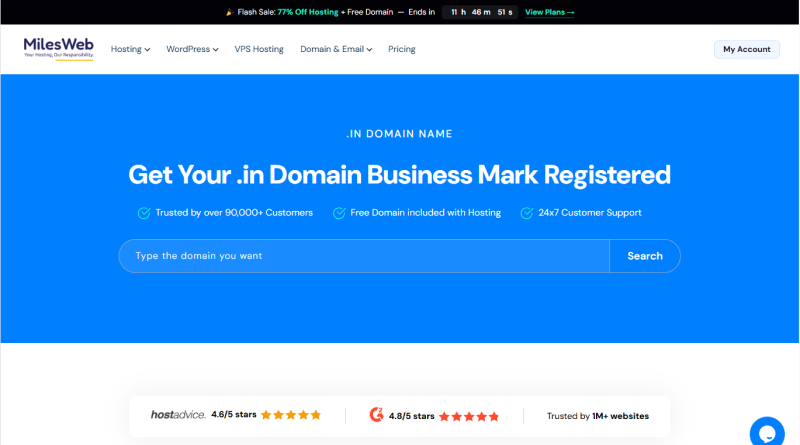Open the live chat bubble icon
Viewport: 800px width, 445px height.
tap(767, 433)
